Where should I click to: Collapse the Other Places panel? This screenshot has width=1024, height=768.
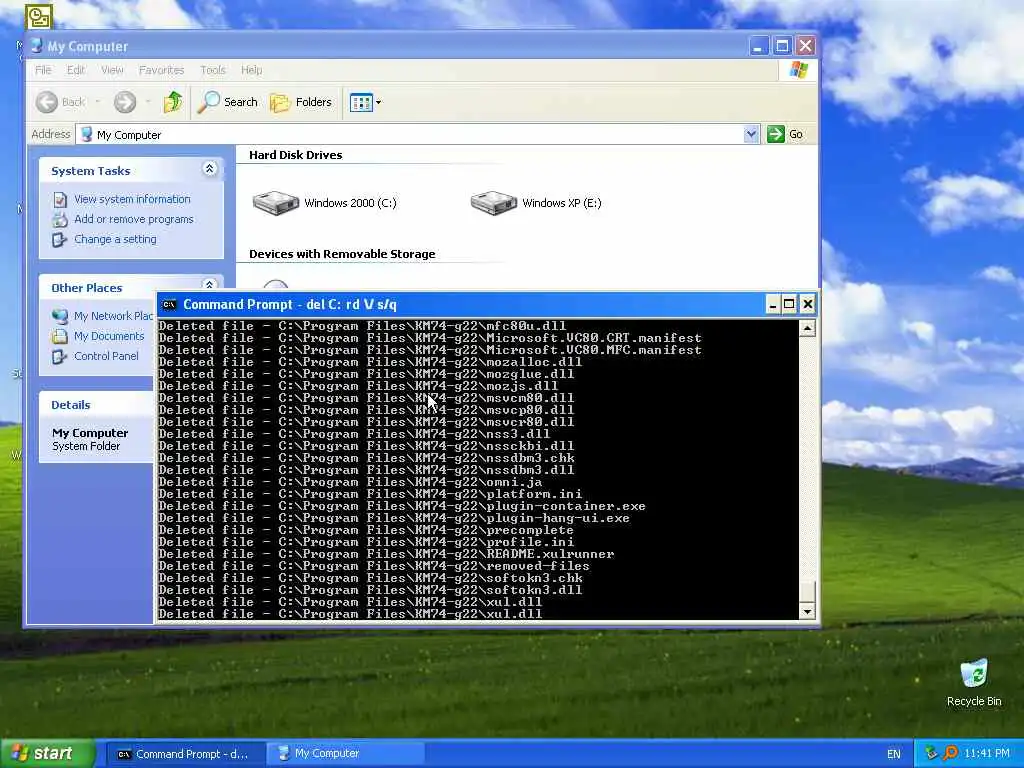(x=209, y=285)
